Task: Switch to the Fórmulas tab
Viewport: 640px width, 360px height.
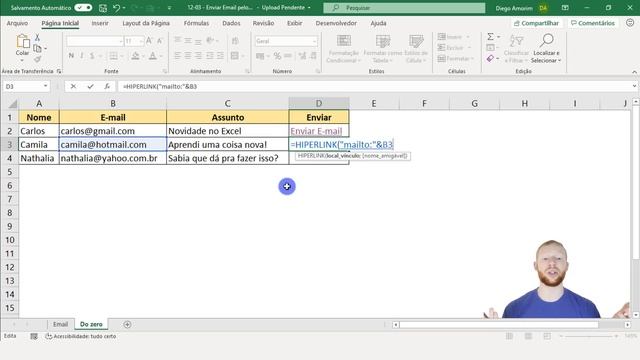Action: (x=196, y=23)
